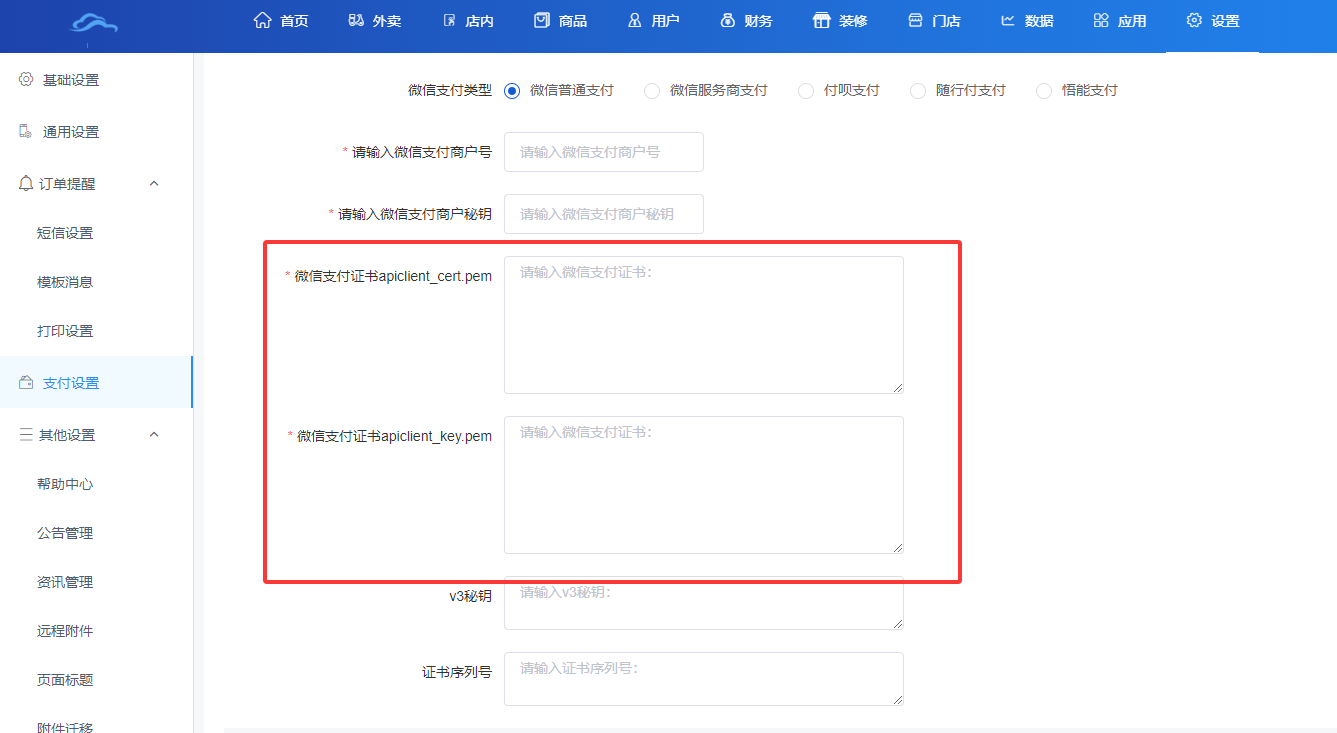Viewport: 1337px width, 733px height.
Task: Click the apiclient_key.pem certificate textarea
Action: click(704, 485)
